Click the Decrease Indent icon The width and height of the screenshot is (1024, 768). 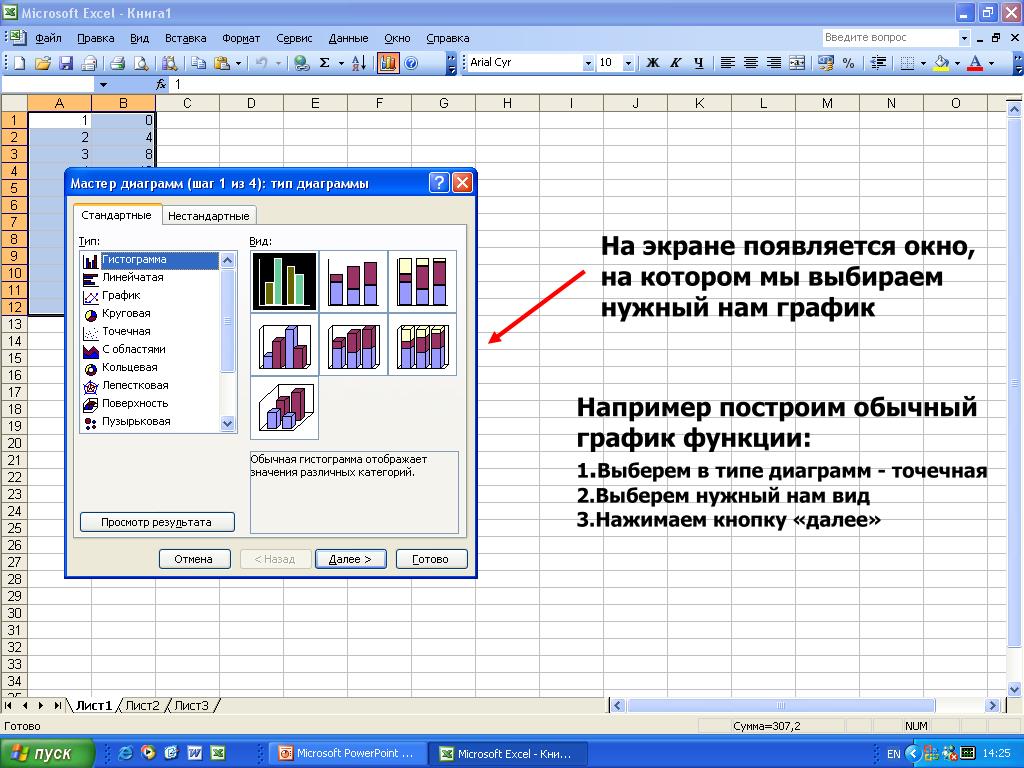(x=878, y=63)
